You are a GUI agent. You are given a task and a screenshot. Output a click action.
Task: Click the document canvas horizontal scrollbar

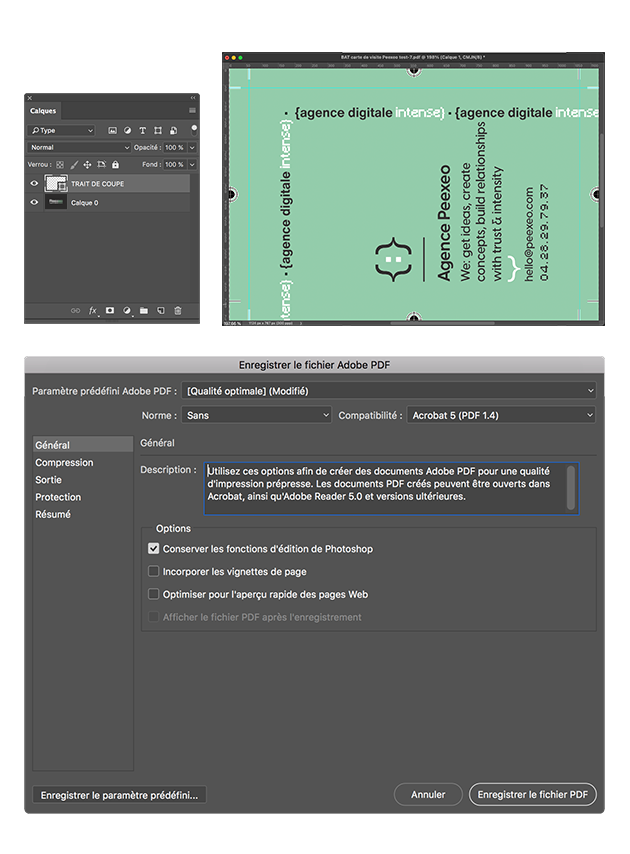coord(443,323)
